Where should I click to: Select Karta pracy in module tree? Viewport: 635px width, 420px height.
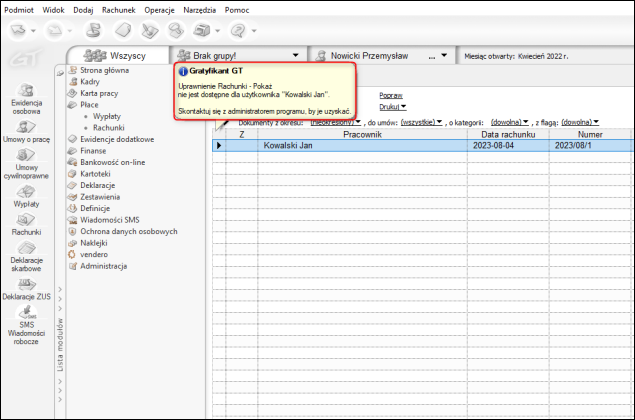click(x=99, y=93)
